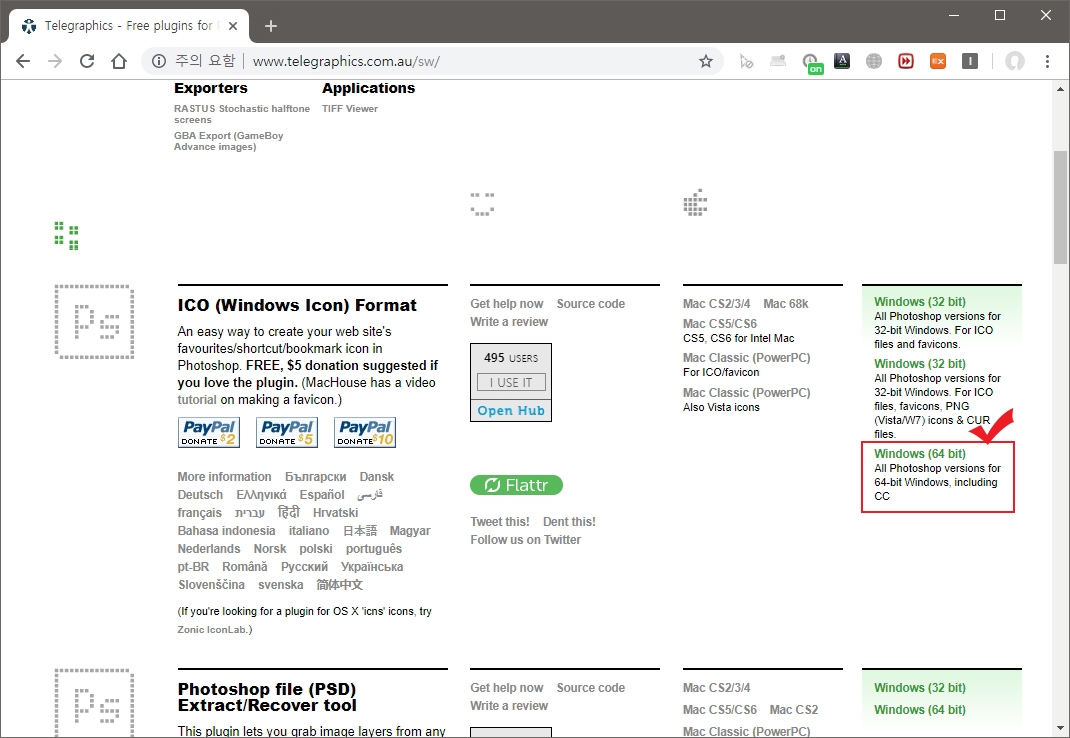
Task: Click the green Flattr button
Action: tap(517, 485)
